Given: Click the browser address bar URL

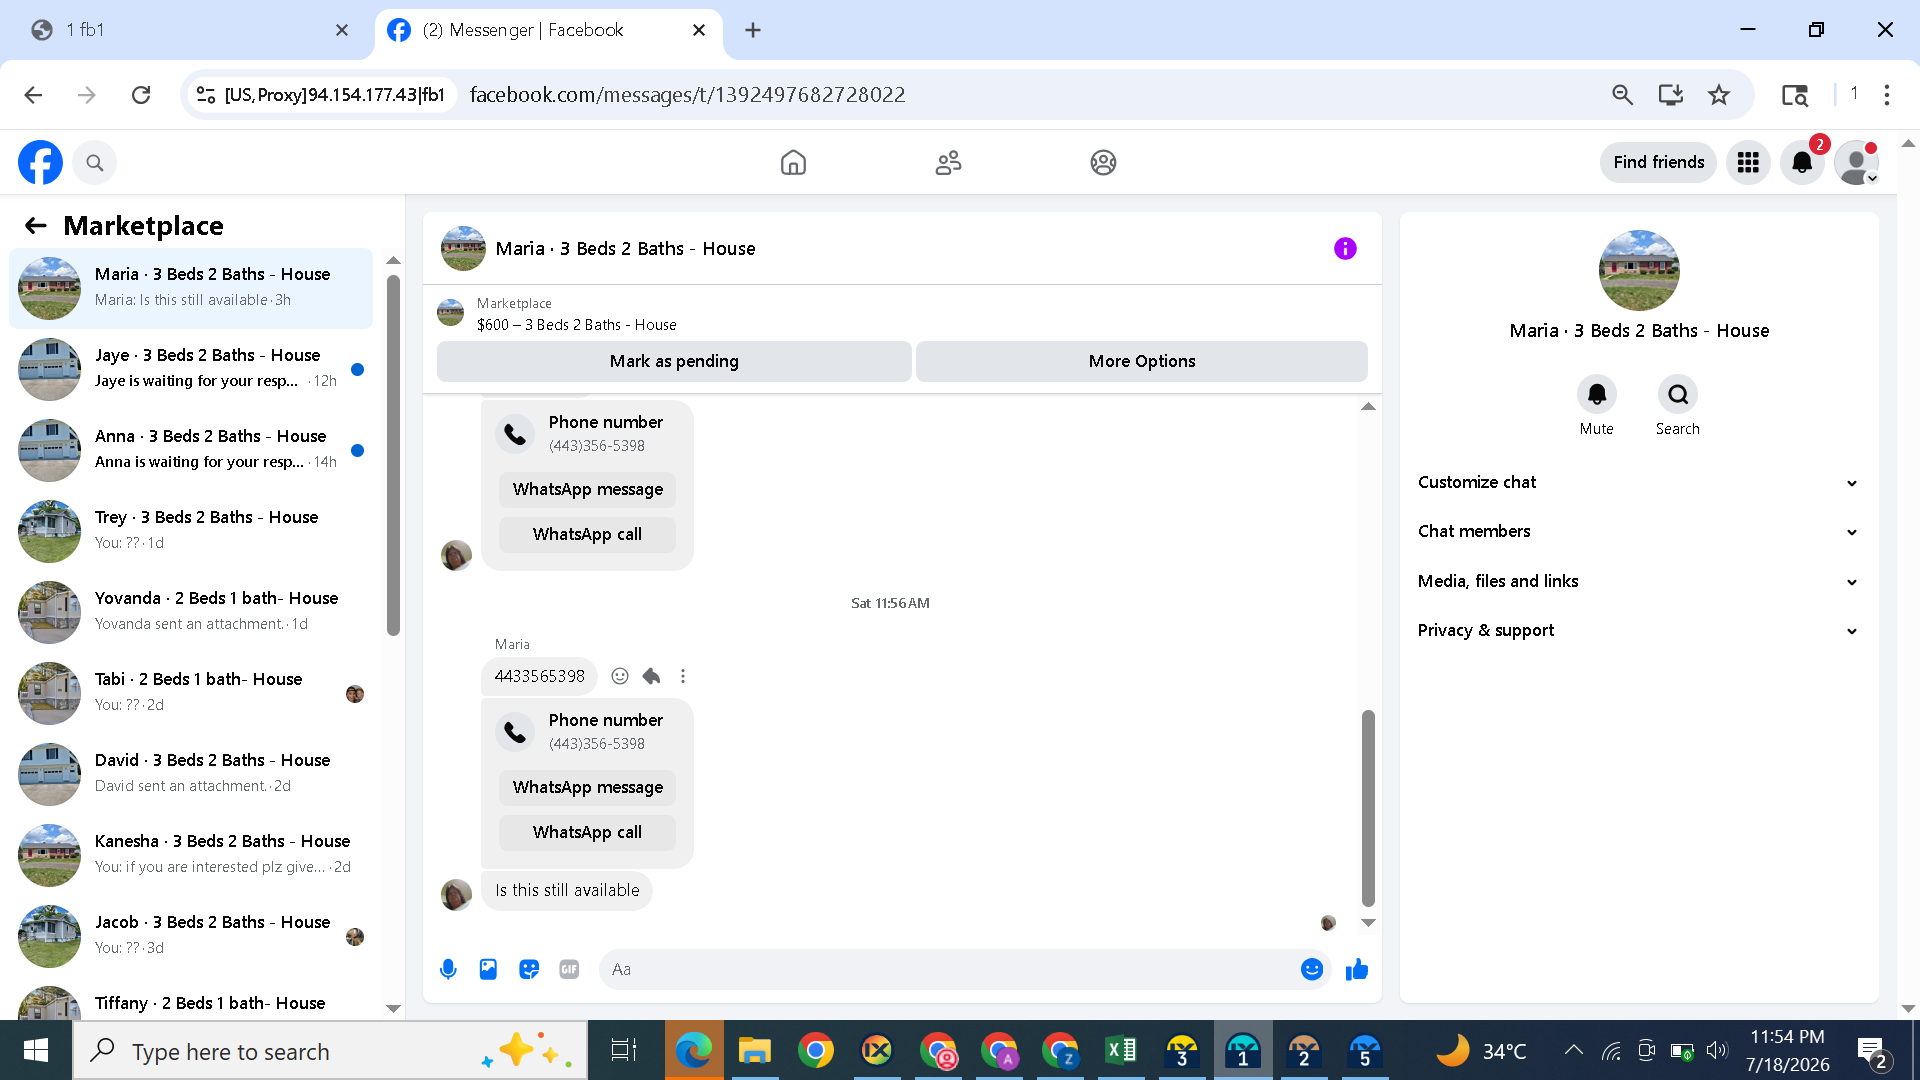Looking at the screenshot, I should 688,95.
